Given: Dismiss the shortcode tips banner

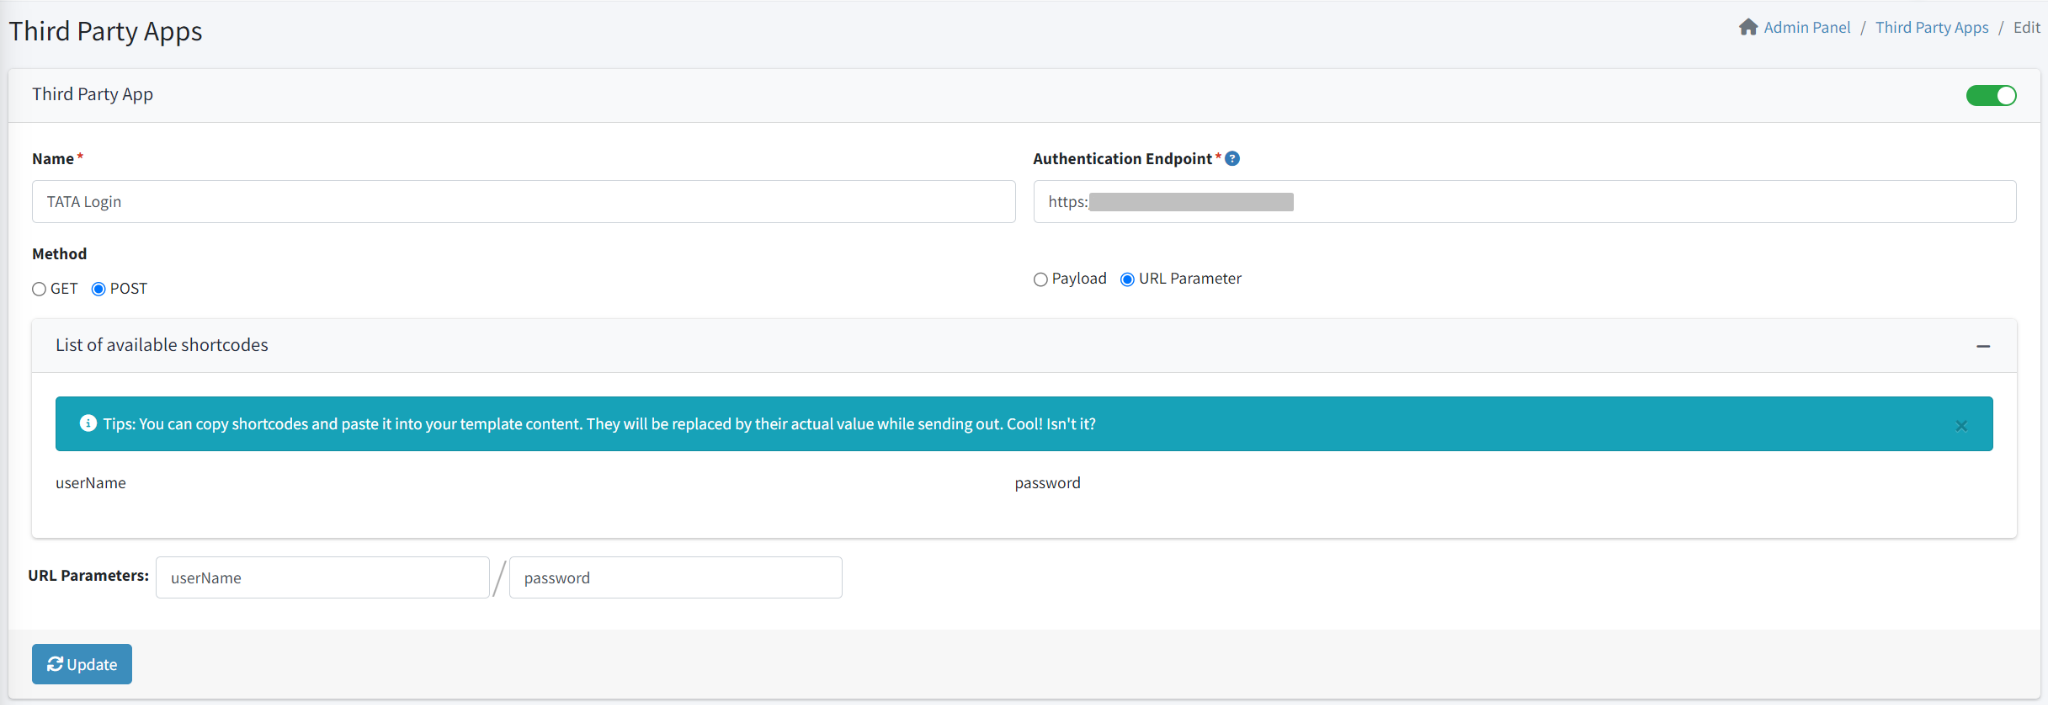Looking at the screenshot, I should click(x=1961, y=425).
